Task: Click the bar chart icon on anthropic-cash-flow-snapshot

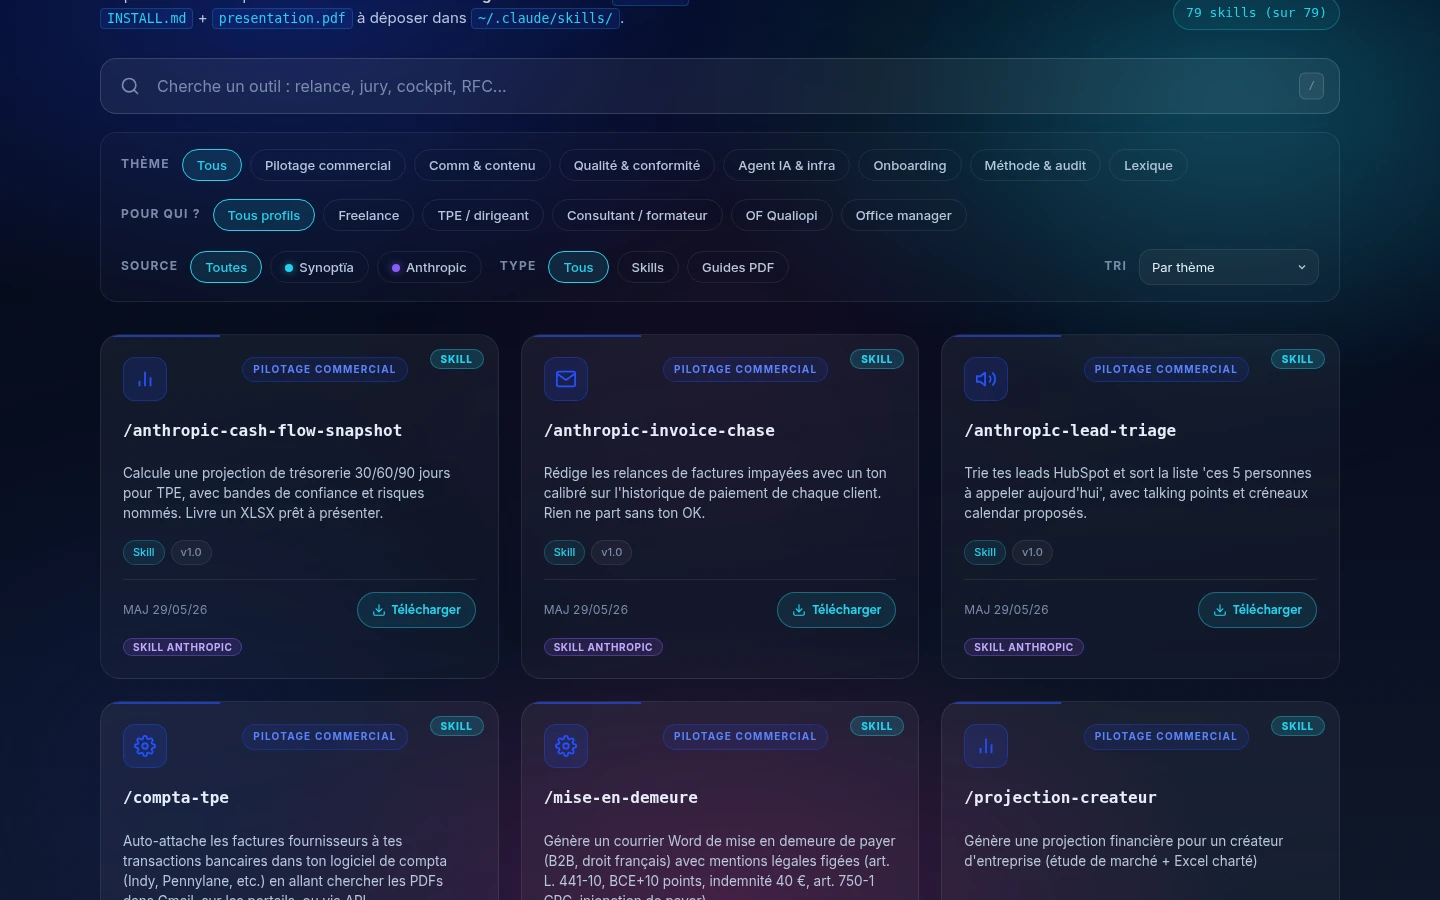Action: coord(145,379)
